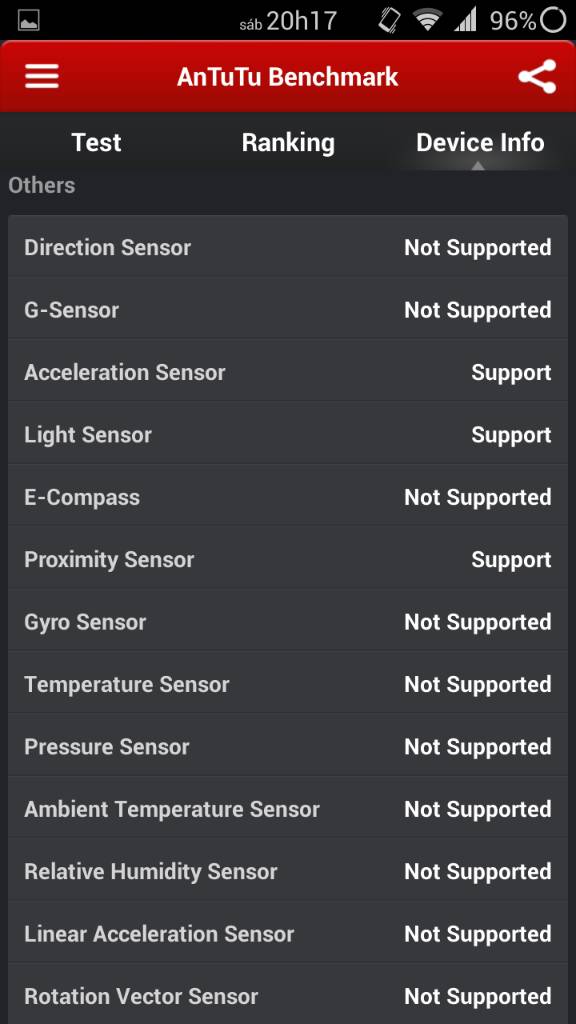Select the Direction Sensor row

tap(288, 248)
